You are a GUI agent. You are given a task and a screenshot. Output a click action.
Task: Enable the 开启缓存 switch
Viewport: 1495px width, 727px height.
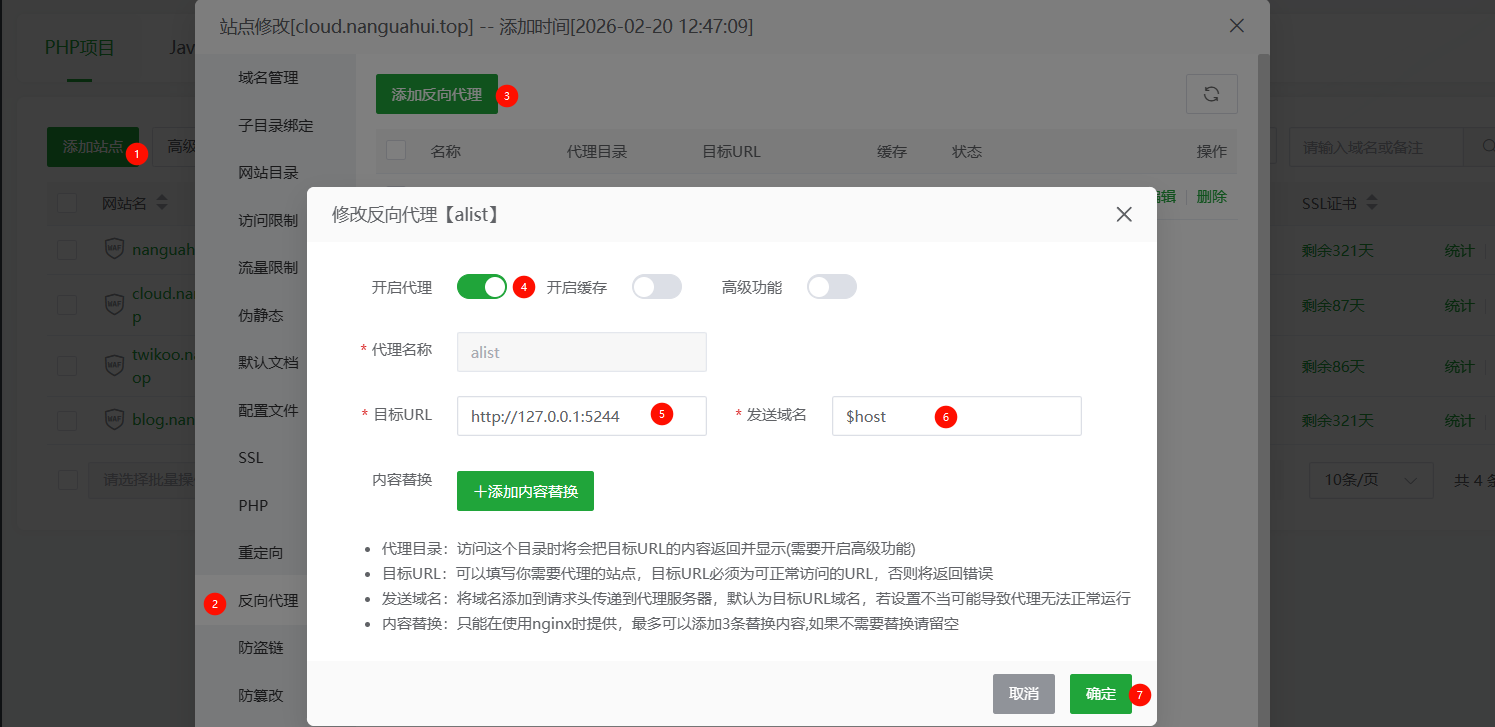tap(657, 287)
